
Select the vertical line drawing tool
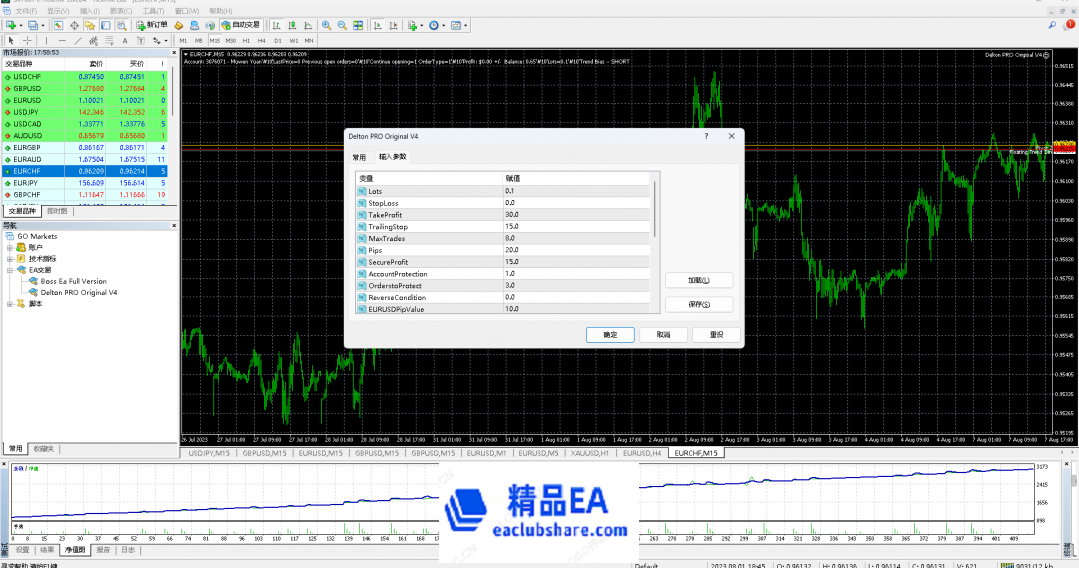48,41
